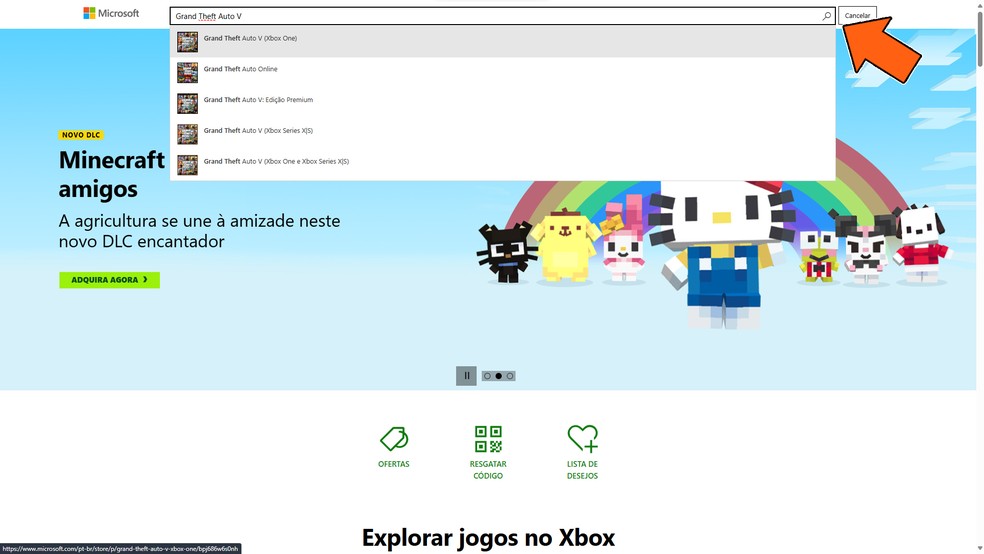
Task: Select suggestion Grand Theft Auto V: Edição Premium
Action: [x=503, y=104]
